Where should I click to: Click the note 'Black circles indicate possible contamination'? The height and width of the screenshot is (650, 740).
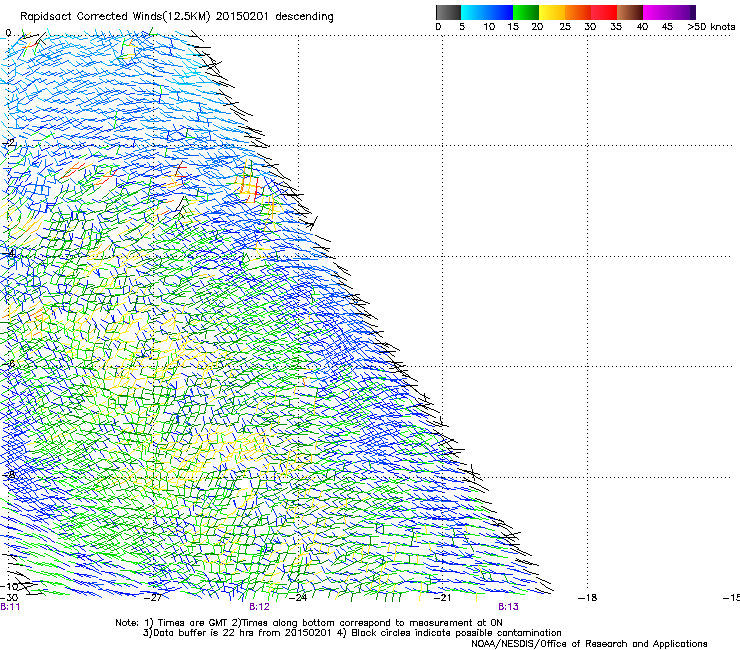pyautogui.click(x=456, y=633)
